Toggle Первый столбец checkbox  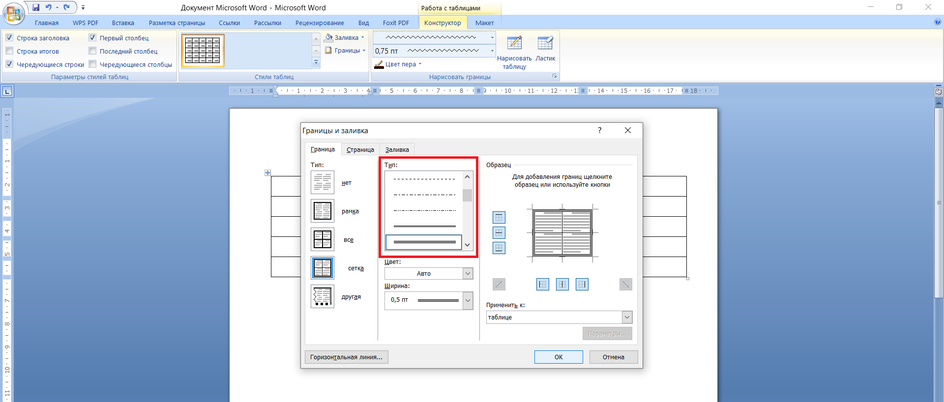(x=93, y=37)
